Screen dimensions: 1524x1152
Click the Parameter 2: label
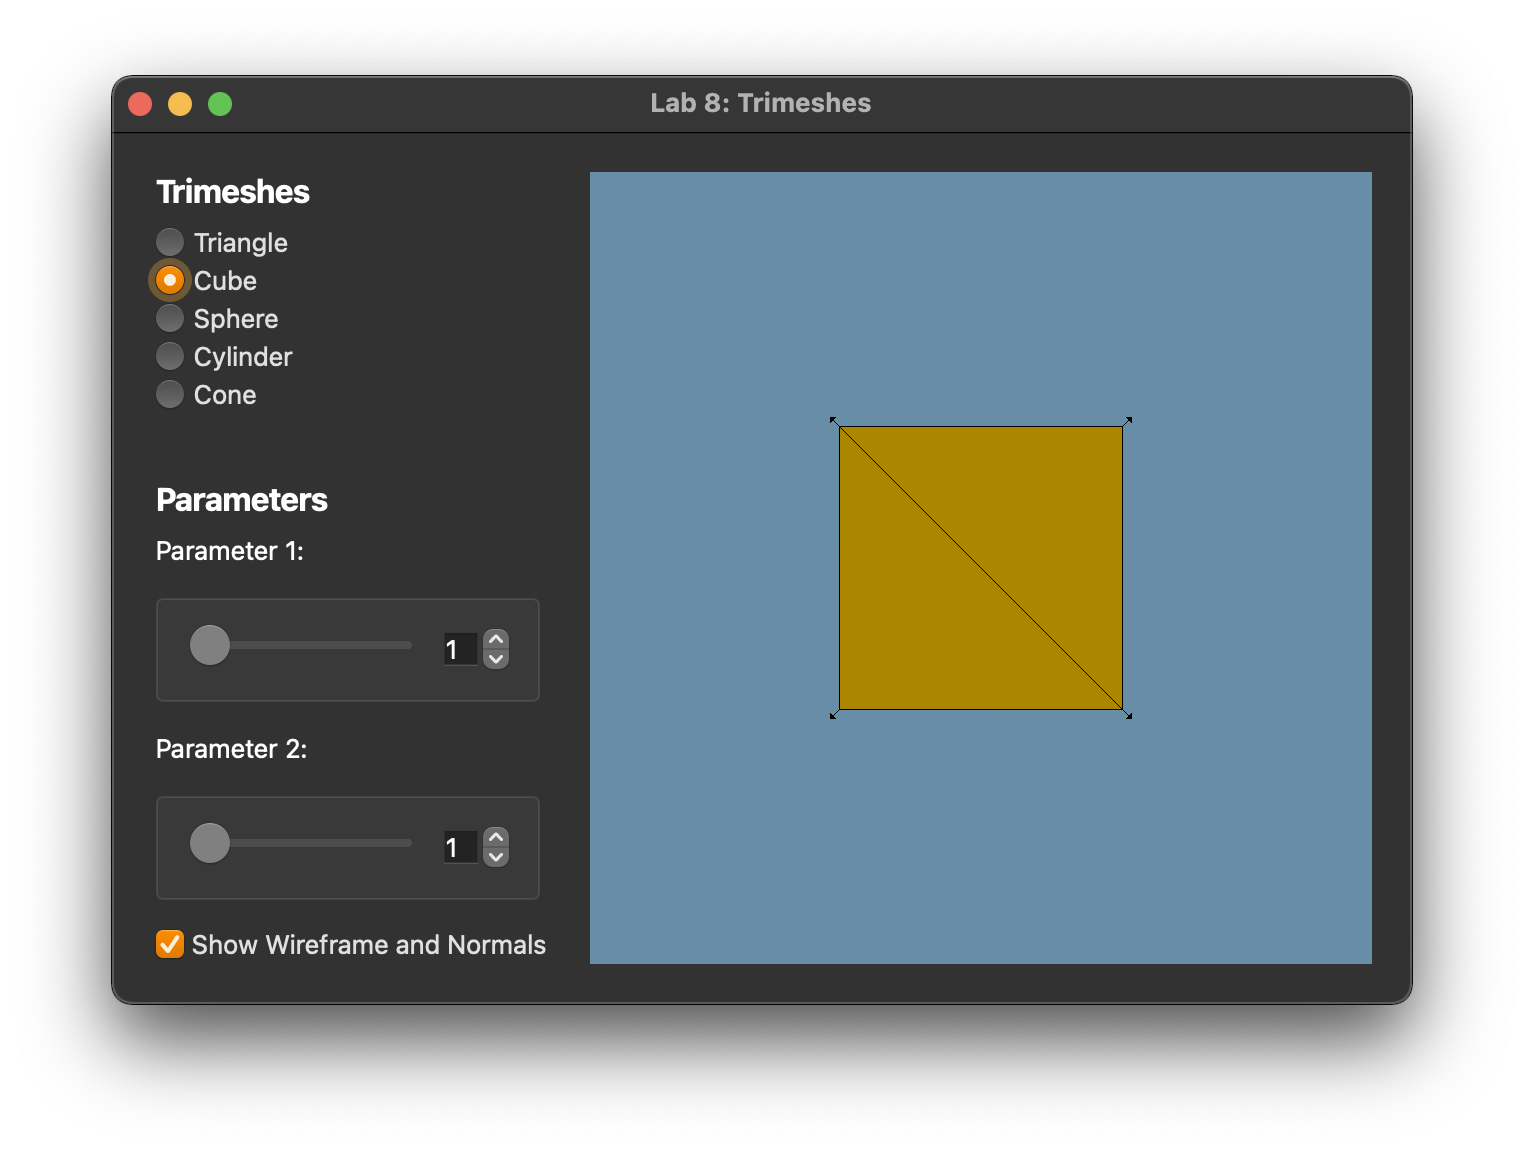click(x=232, y=749)
